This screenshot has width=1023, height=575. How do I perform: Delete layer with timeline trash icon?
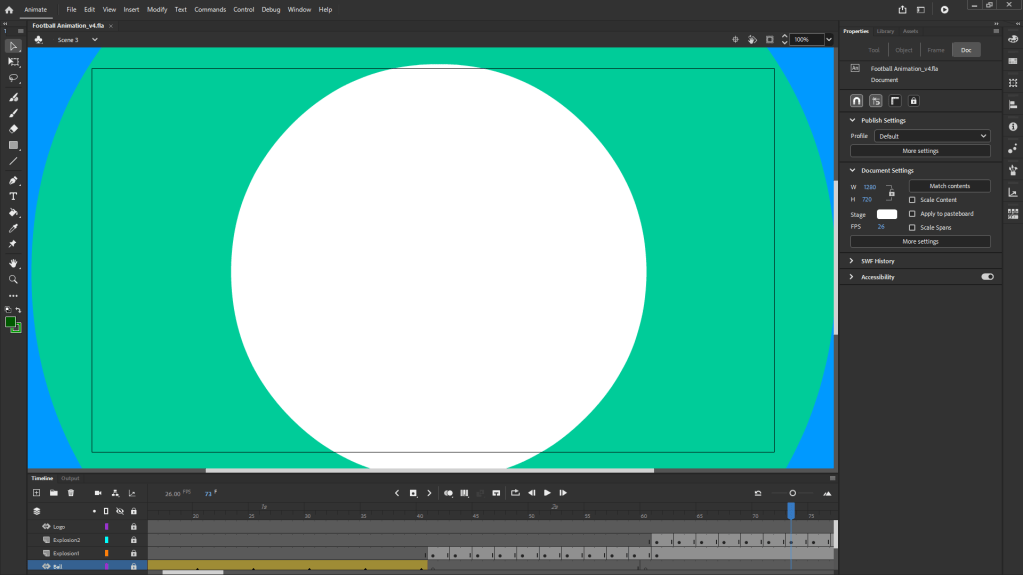click(71, 493)
